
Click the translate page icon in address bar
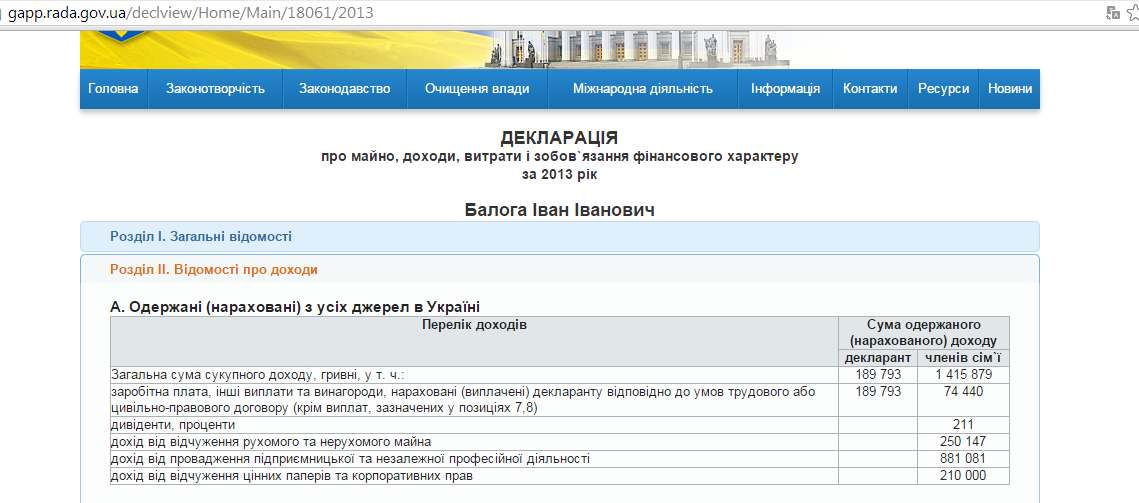coord(1112,13)
